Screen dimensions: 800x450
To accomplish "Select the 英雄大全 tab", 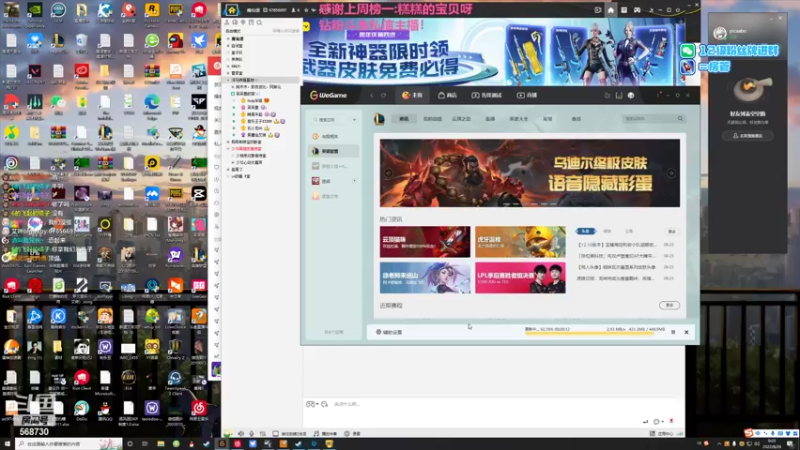I will (518, 119).
